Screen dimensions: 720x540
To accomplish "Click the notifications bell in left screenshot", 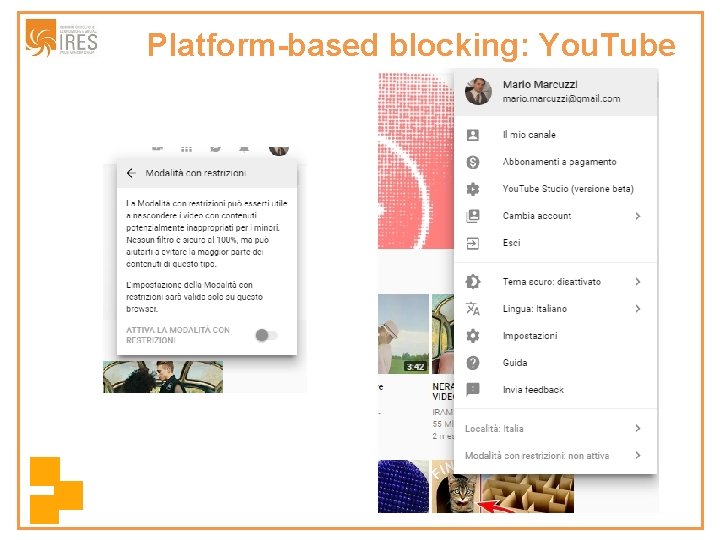I will pos(244,149).
